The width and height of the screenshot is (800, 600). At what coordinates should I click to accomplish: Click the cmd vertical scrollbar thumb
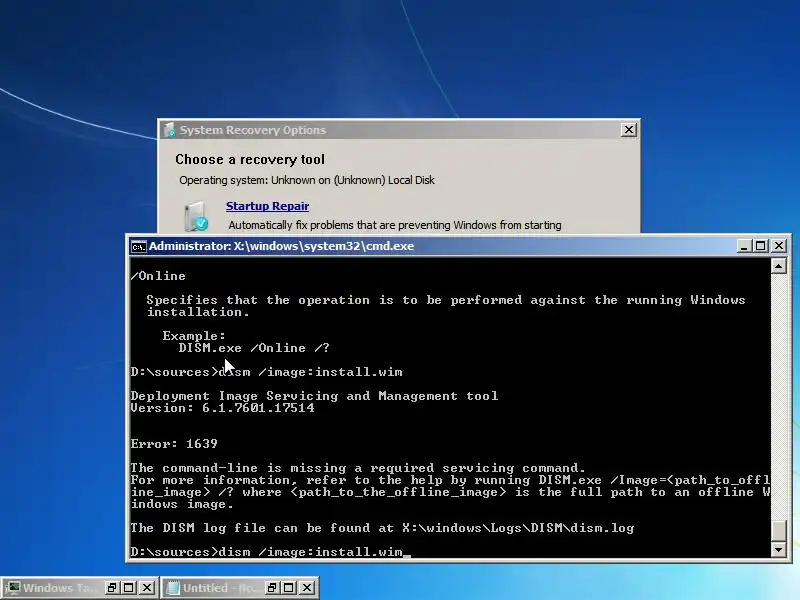(x=779, y=530)
